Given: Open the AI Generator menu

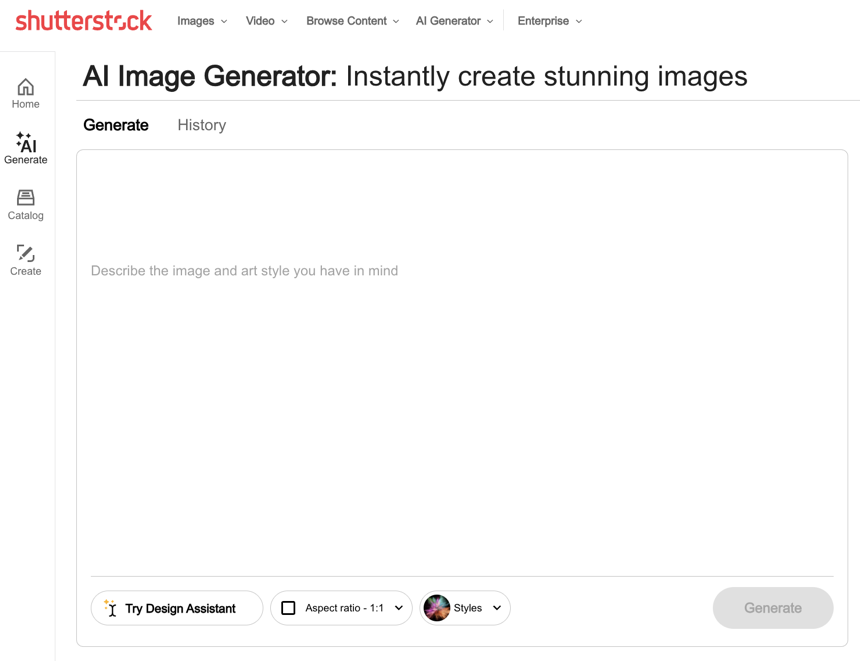Looking at the screenshot, I should [454, 21].
